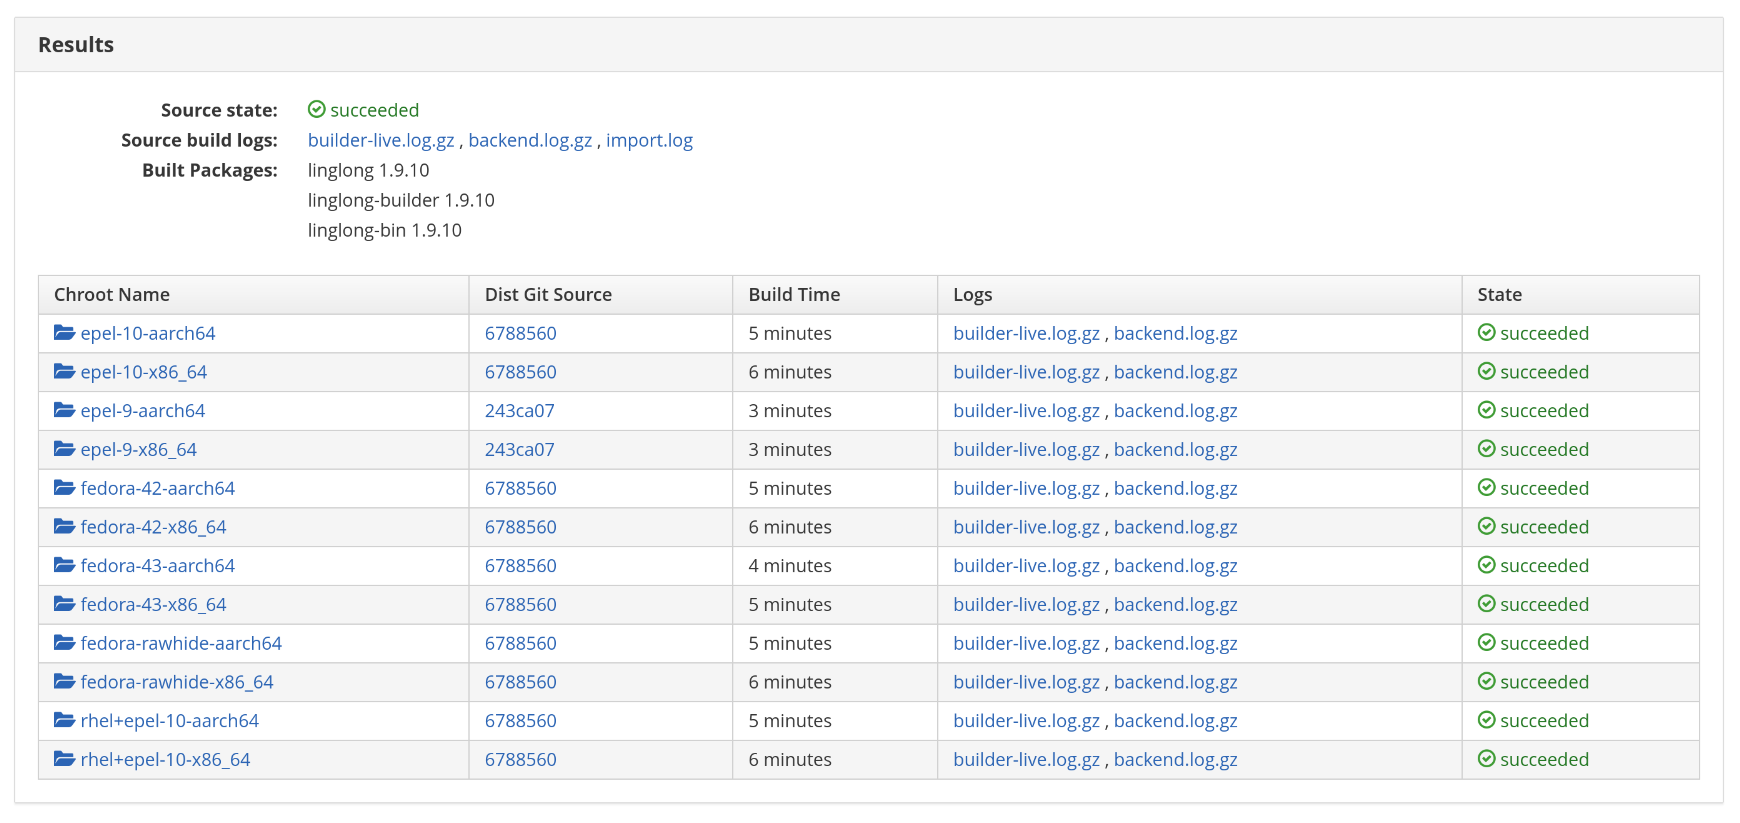Screen dimensions: 1740x823
Task: Click folder icon beside rhel+epel-10-x86_64
Action: click(65, 759)
